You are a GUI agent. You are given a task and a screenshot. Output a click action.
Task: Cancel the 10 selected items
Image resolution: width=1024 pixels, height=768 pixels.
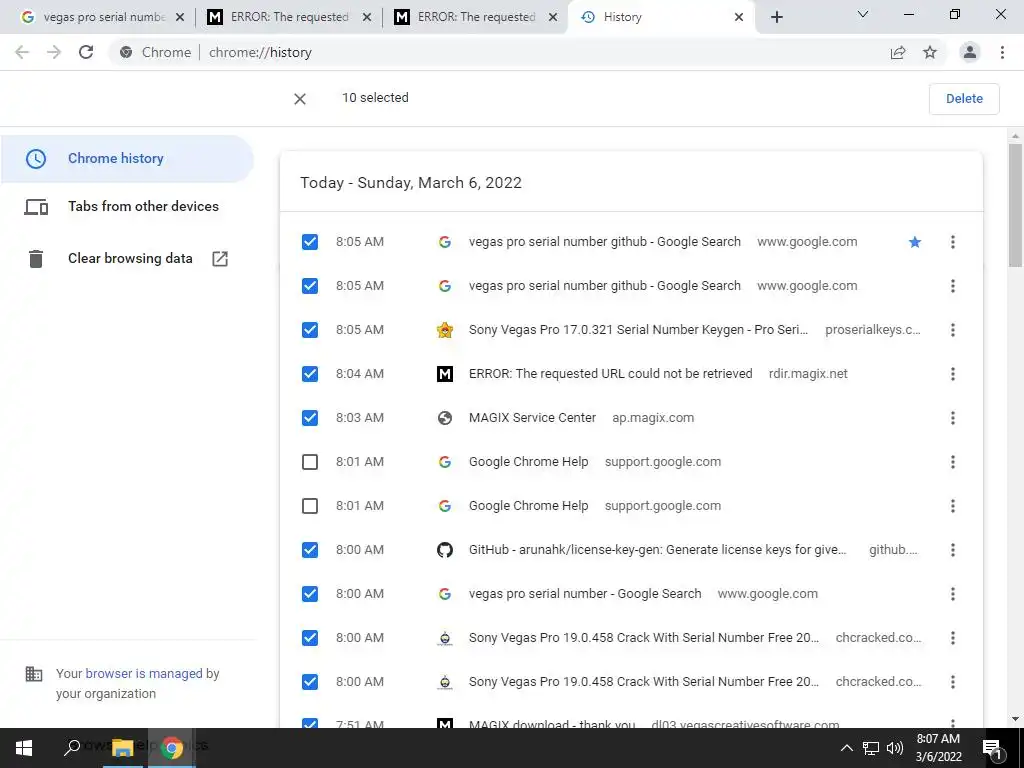300,99
